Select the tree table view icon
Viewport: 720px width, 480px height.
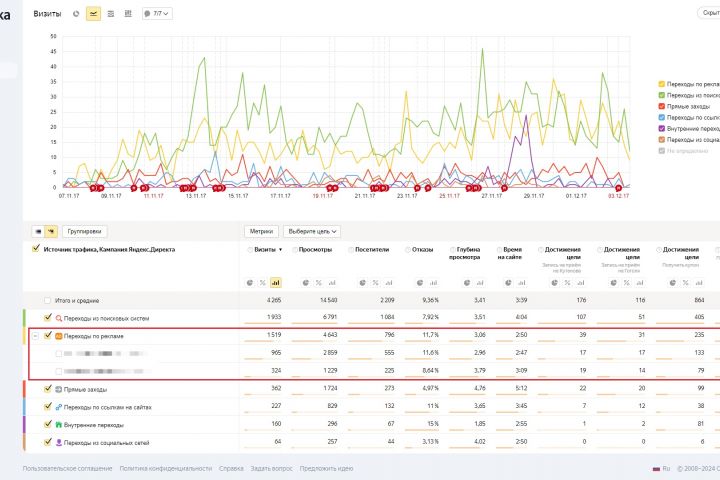pyautogui.click(x=51, y=232)
